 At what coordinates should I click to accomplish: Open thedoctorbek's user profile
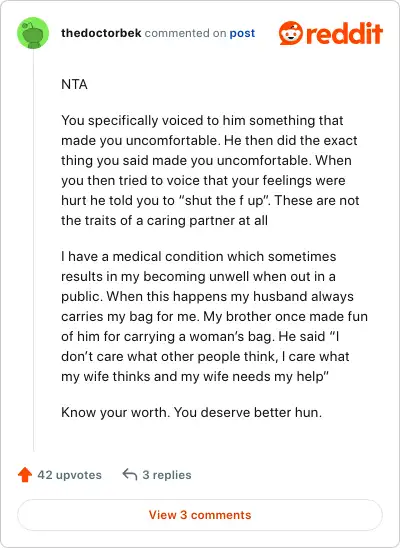pos(101,33)
